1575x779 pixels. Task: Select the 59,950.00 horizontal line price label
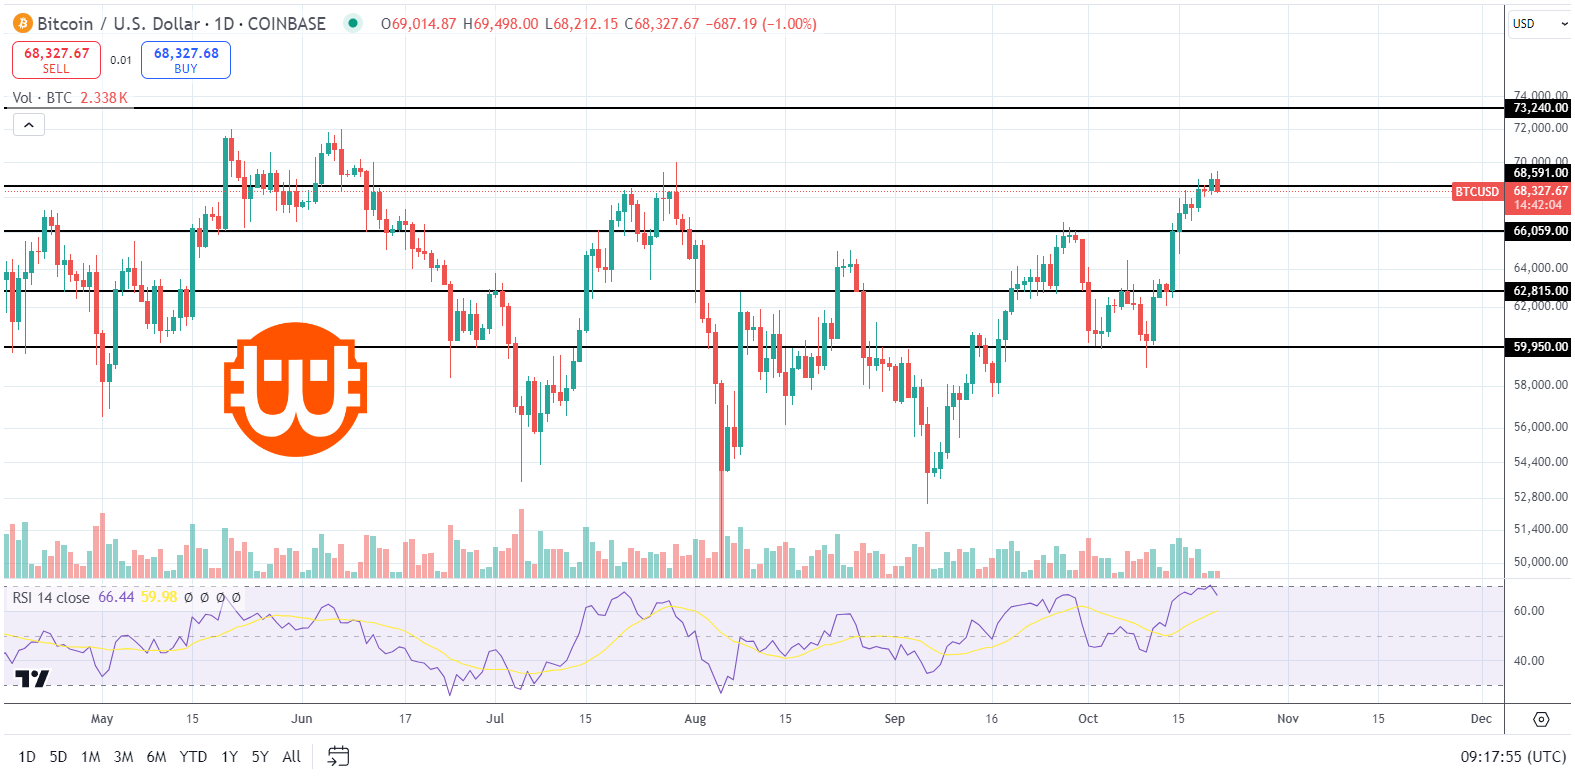tap(1540, 347)
